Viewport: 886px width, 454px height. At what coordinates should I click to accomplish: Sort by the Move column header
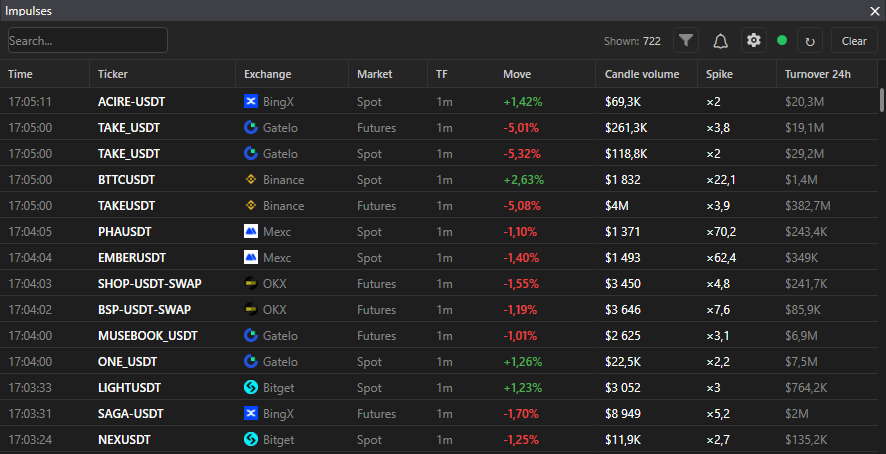(x=517, y=74)
